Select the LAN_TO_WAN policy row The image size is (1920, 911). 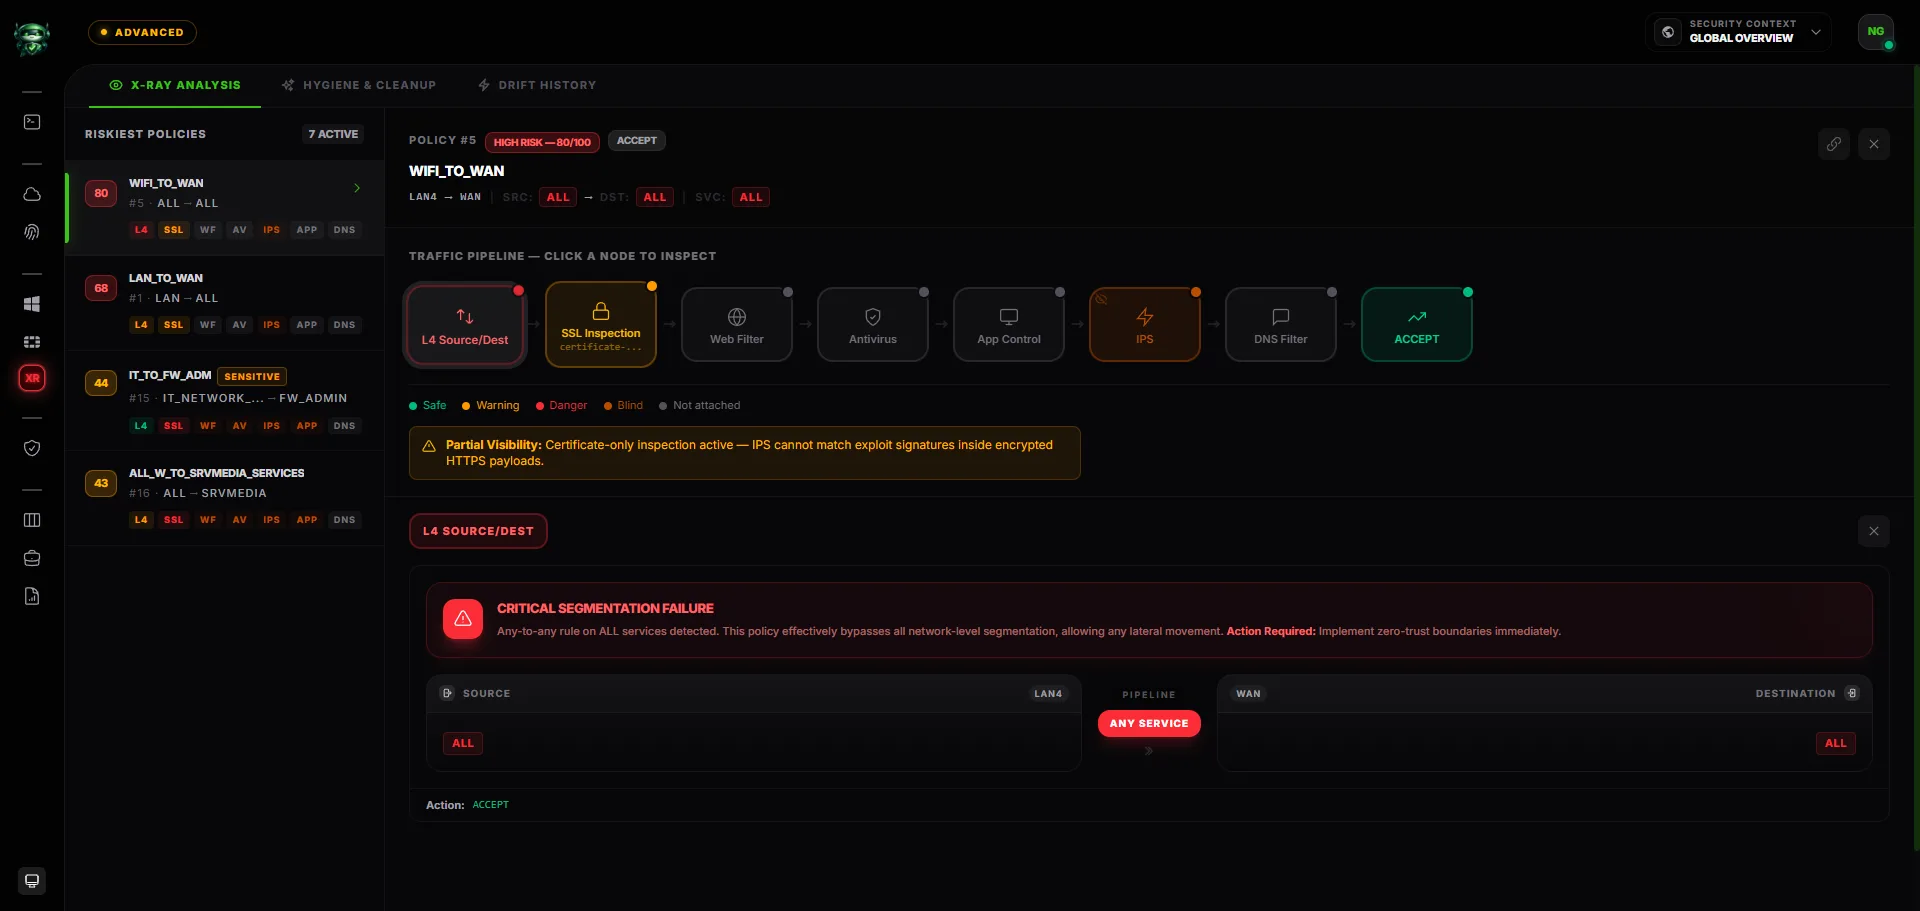226,303
